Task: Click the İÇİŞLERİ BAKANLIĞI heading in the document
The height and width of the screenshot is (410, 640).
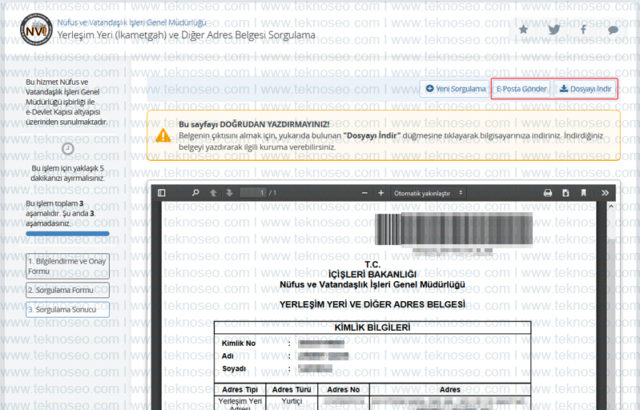Action: [x=372, y=274]
